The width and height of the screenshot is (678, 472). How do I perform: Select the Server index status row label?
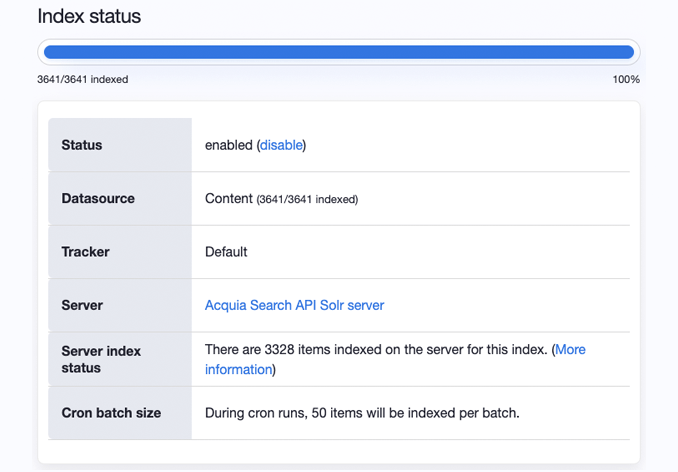pos(101,359)
